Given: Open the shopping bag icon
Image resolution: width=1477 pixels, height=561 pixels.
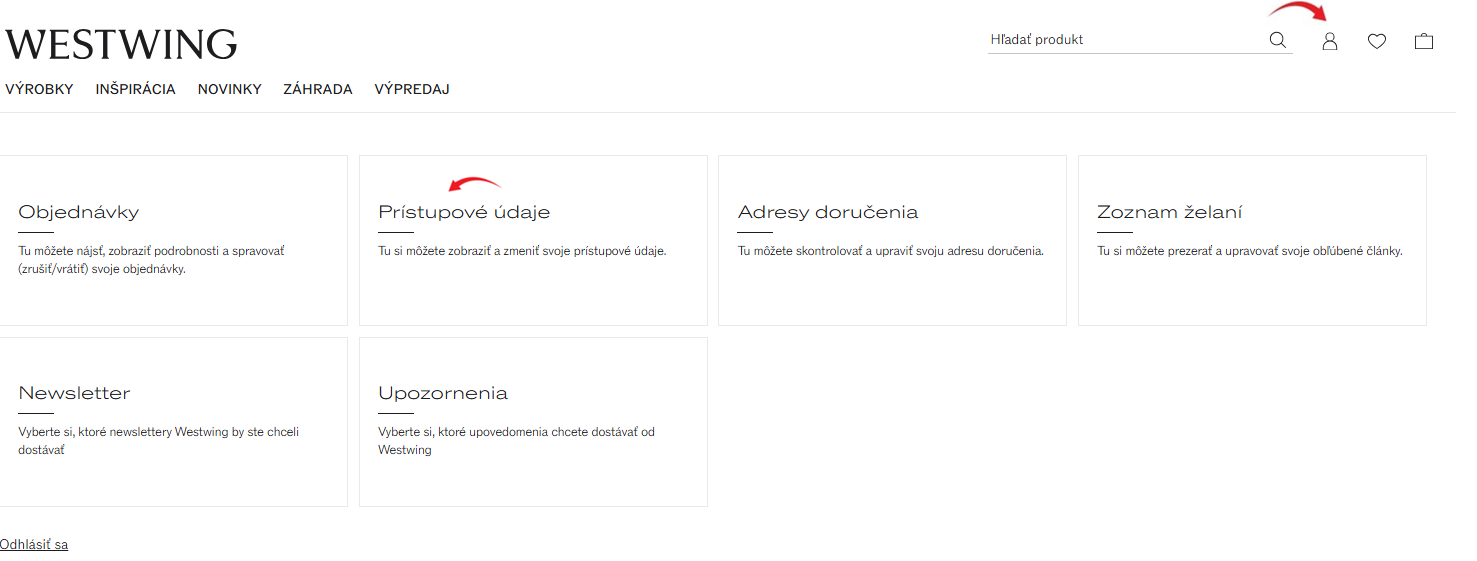Looking at the screenshot, I should pyautogui.click(x=1424, y=41).
